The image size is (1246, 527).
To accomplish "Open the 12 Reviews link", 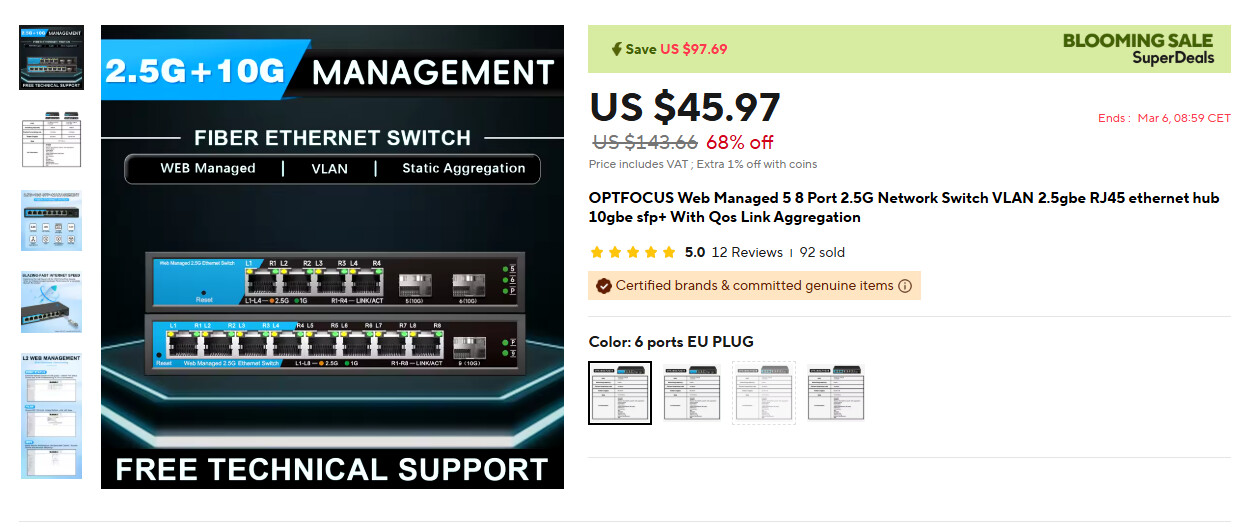I will click(747, 253).
